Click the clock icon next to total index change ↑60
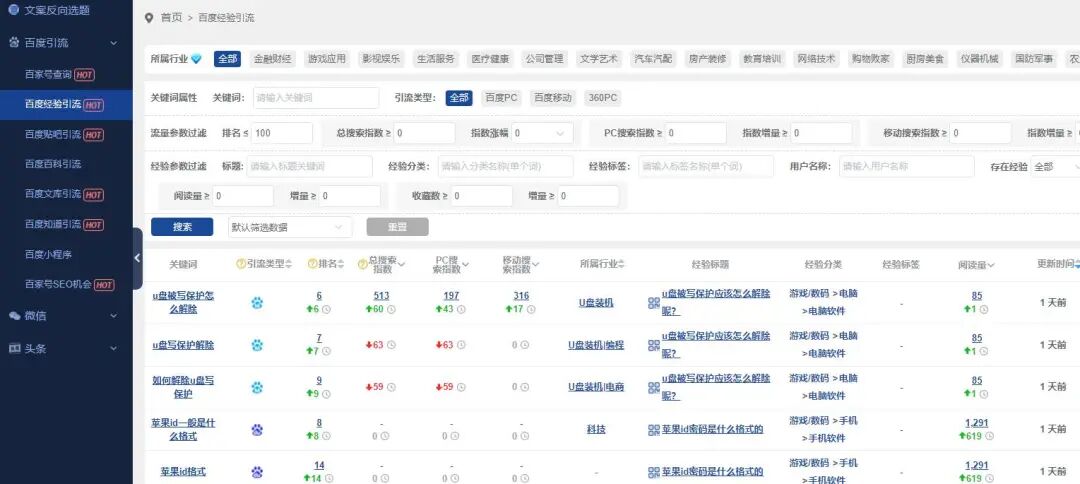 [x=391, y=309]
